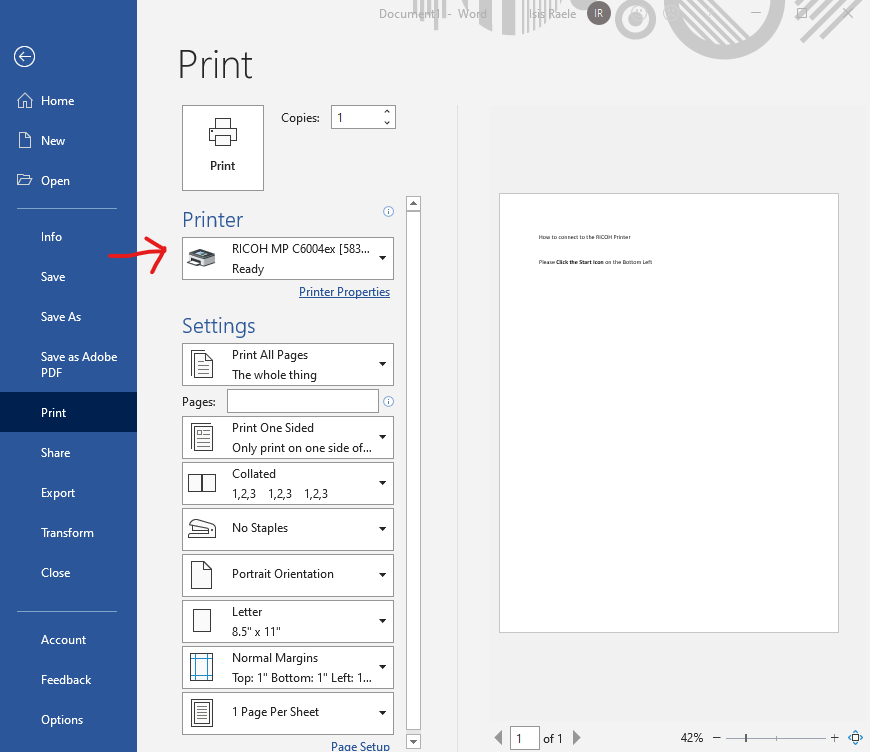The height and width of the screenshot is (752, 870).
Task: Expand the Portrait Orientation dropdown
Action: (x=288, y=576)
